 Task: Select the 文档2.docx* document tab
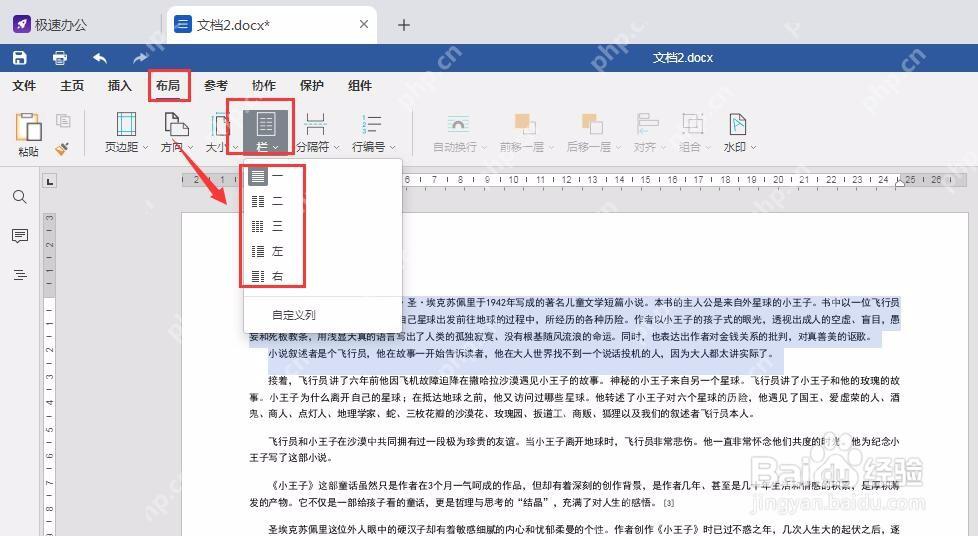click(272, 25)
